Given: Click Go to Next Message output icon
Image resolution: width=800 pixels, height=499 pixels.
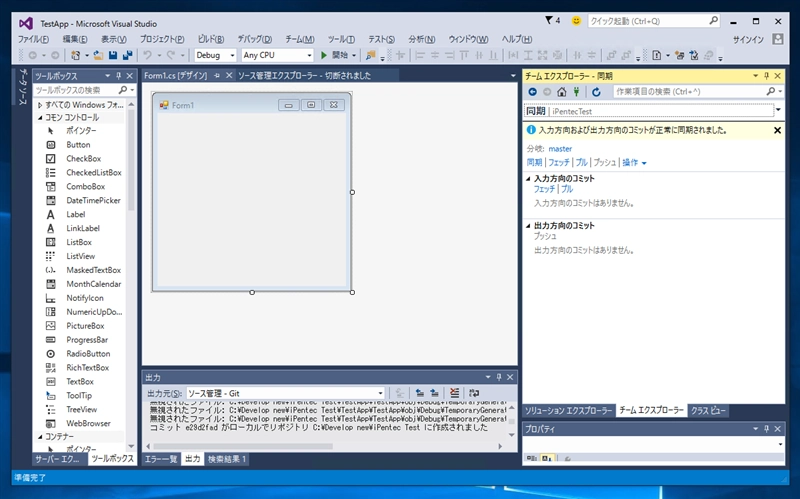Looking at the screenshot, I should 434,393.
